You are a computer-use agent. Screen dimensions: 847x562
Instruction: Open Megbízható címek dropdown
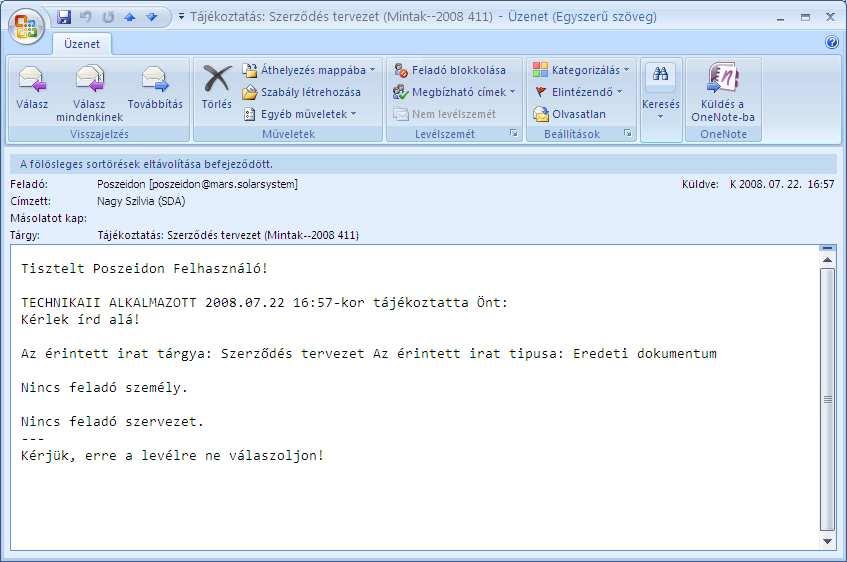(512, 92)
